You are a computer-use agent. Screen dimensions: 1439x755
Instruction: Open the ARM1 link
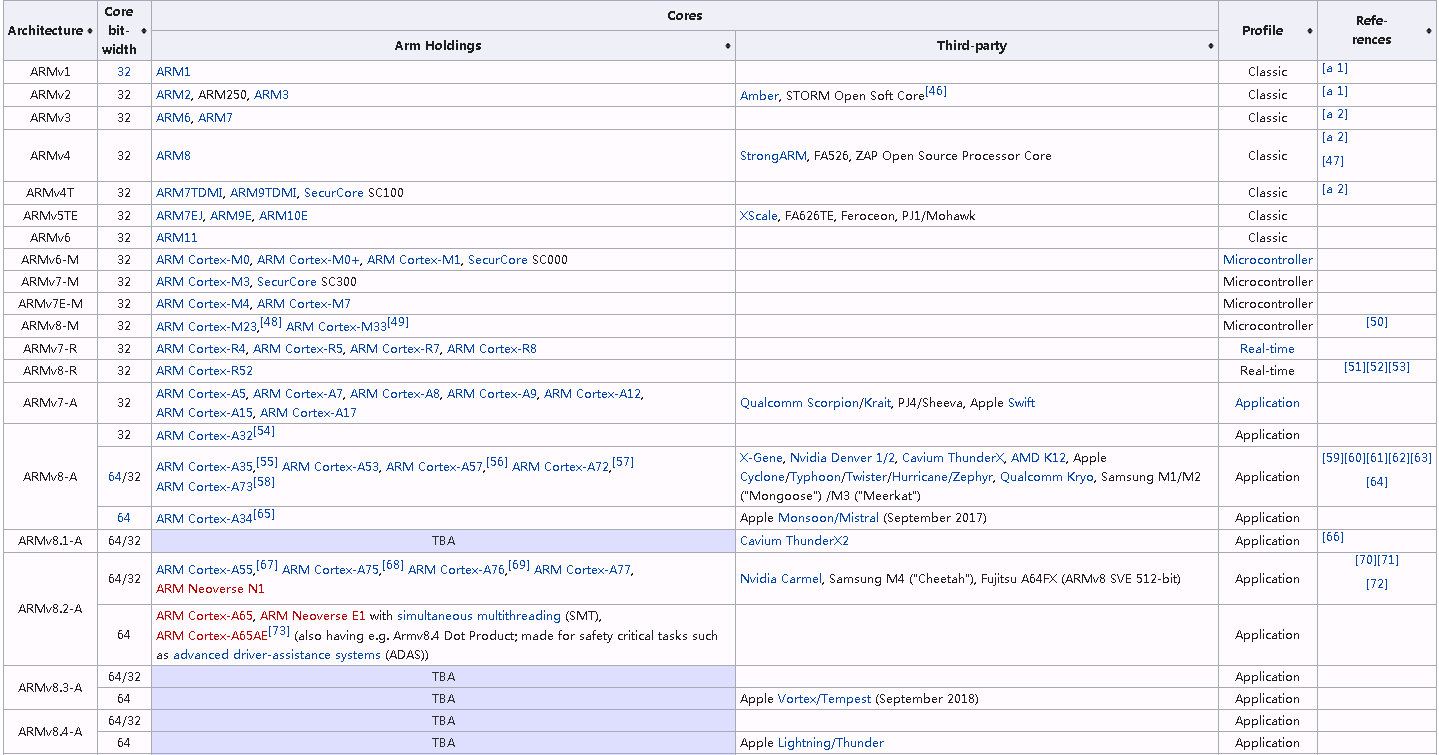(173, 72)
